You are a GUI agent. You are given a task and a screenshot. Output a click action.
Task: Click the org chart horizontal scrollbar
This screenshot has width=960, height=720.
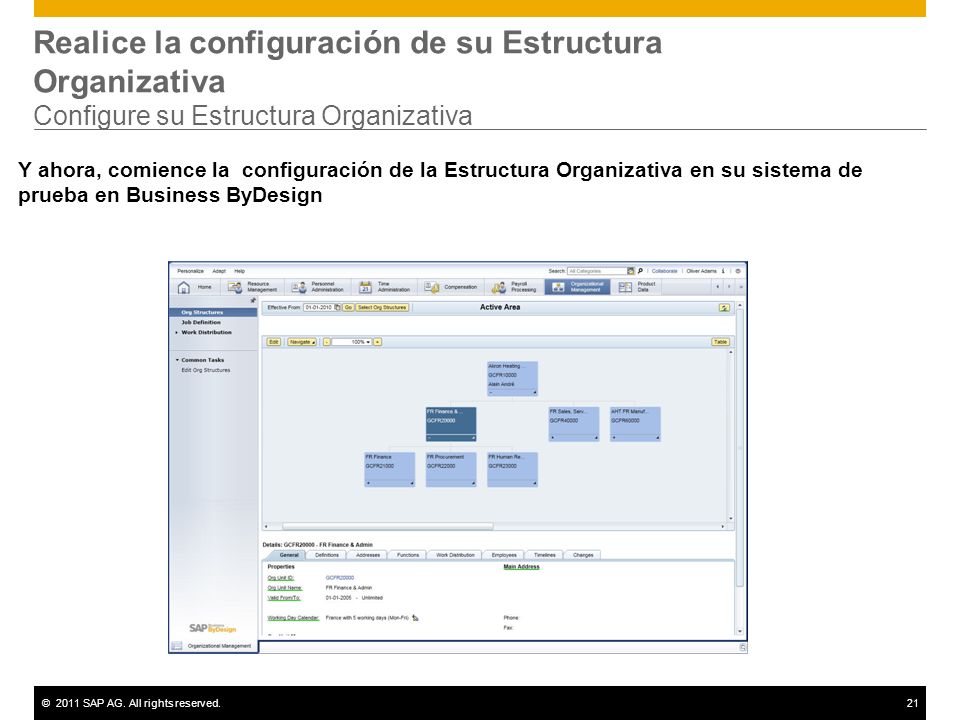pyautogui.click(x=387, y=526)
